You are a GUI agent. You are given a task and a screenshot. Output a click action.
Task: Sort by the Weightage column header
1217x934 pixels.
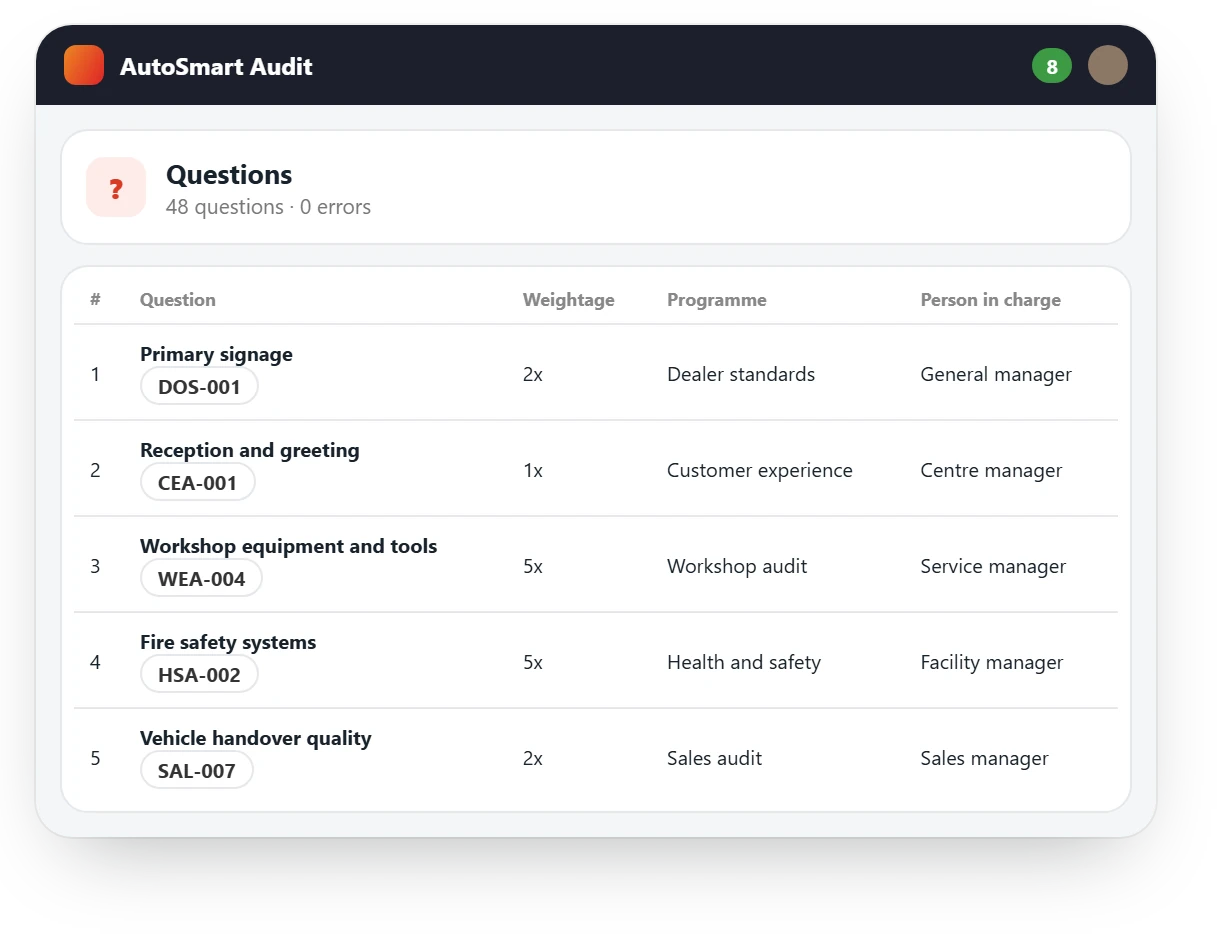(568, 300)
